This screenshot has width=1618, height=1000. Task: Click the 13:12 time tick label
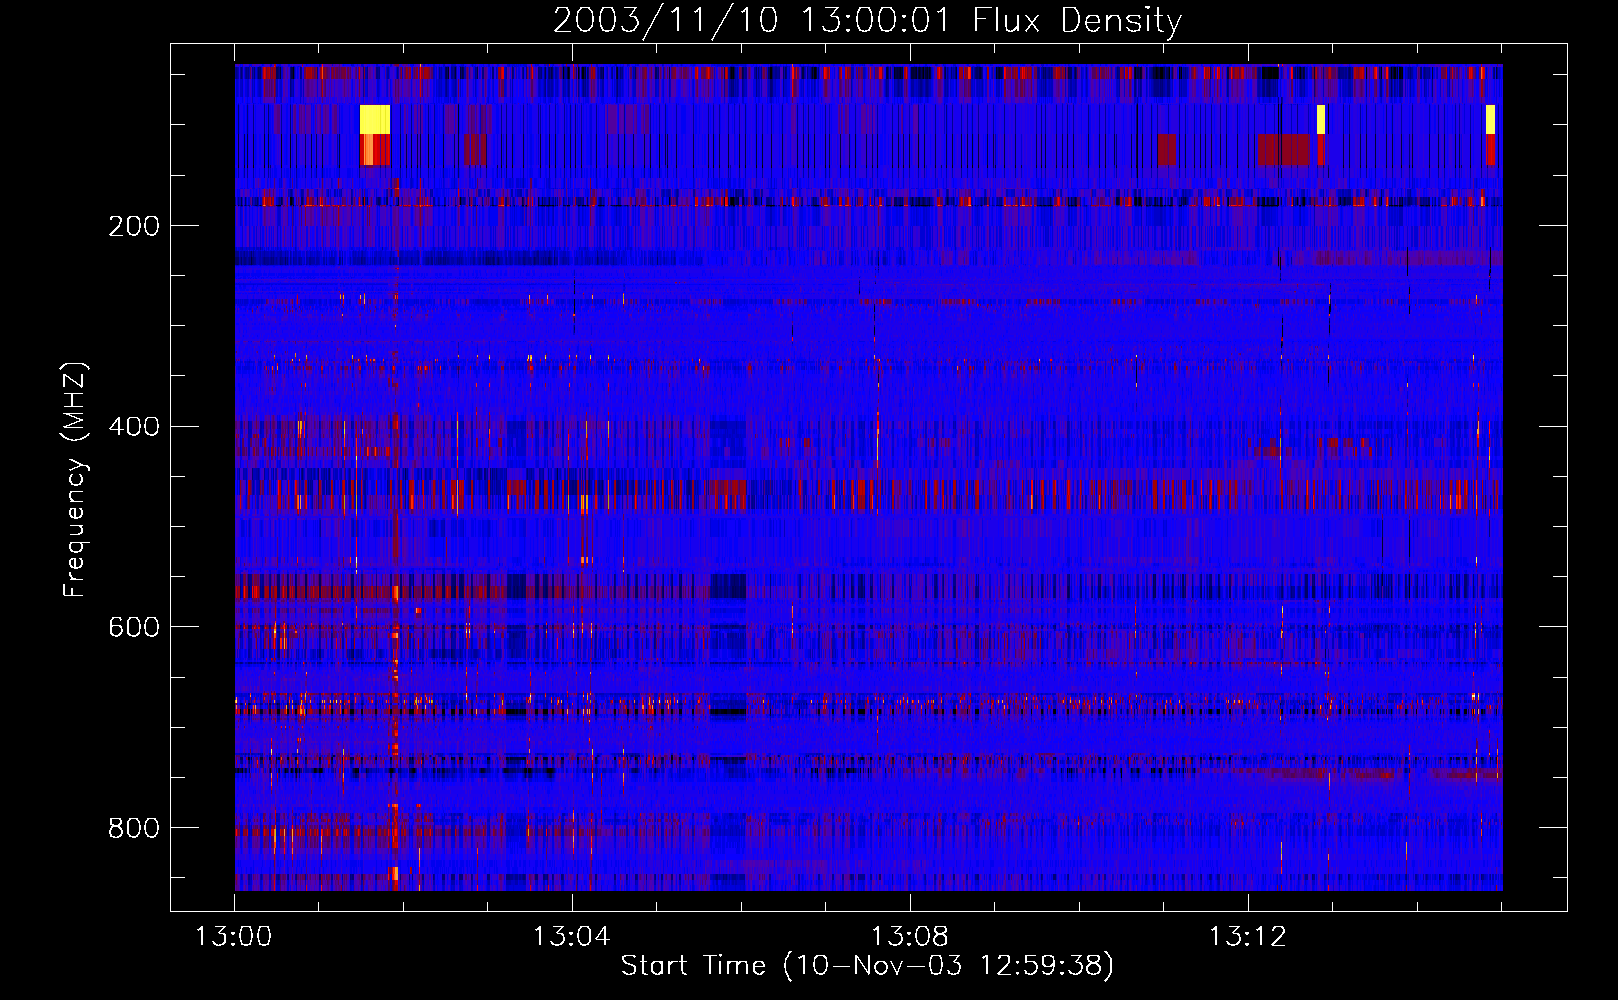pyautogui.click(x=1247, y=937)
